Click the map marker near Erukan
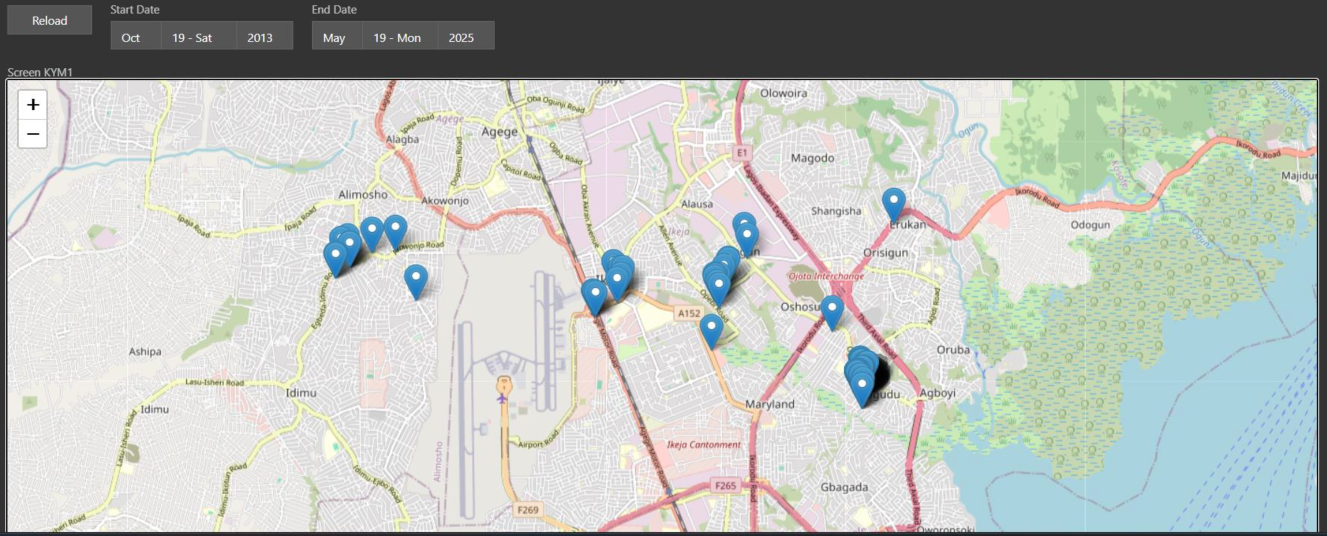1327x536 pixels. tap(893, 203)
